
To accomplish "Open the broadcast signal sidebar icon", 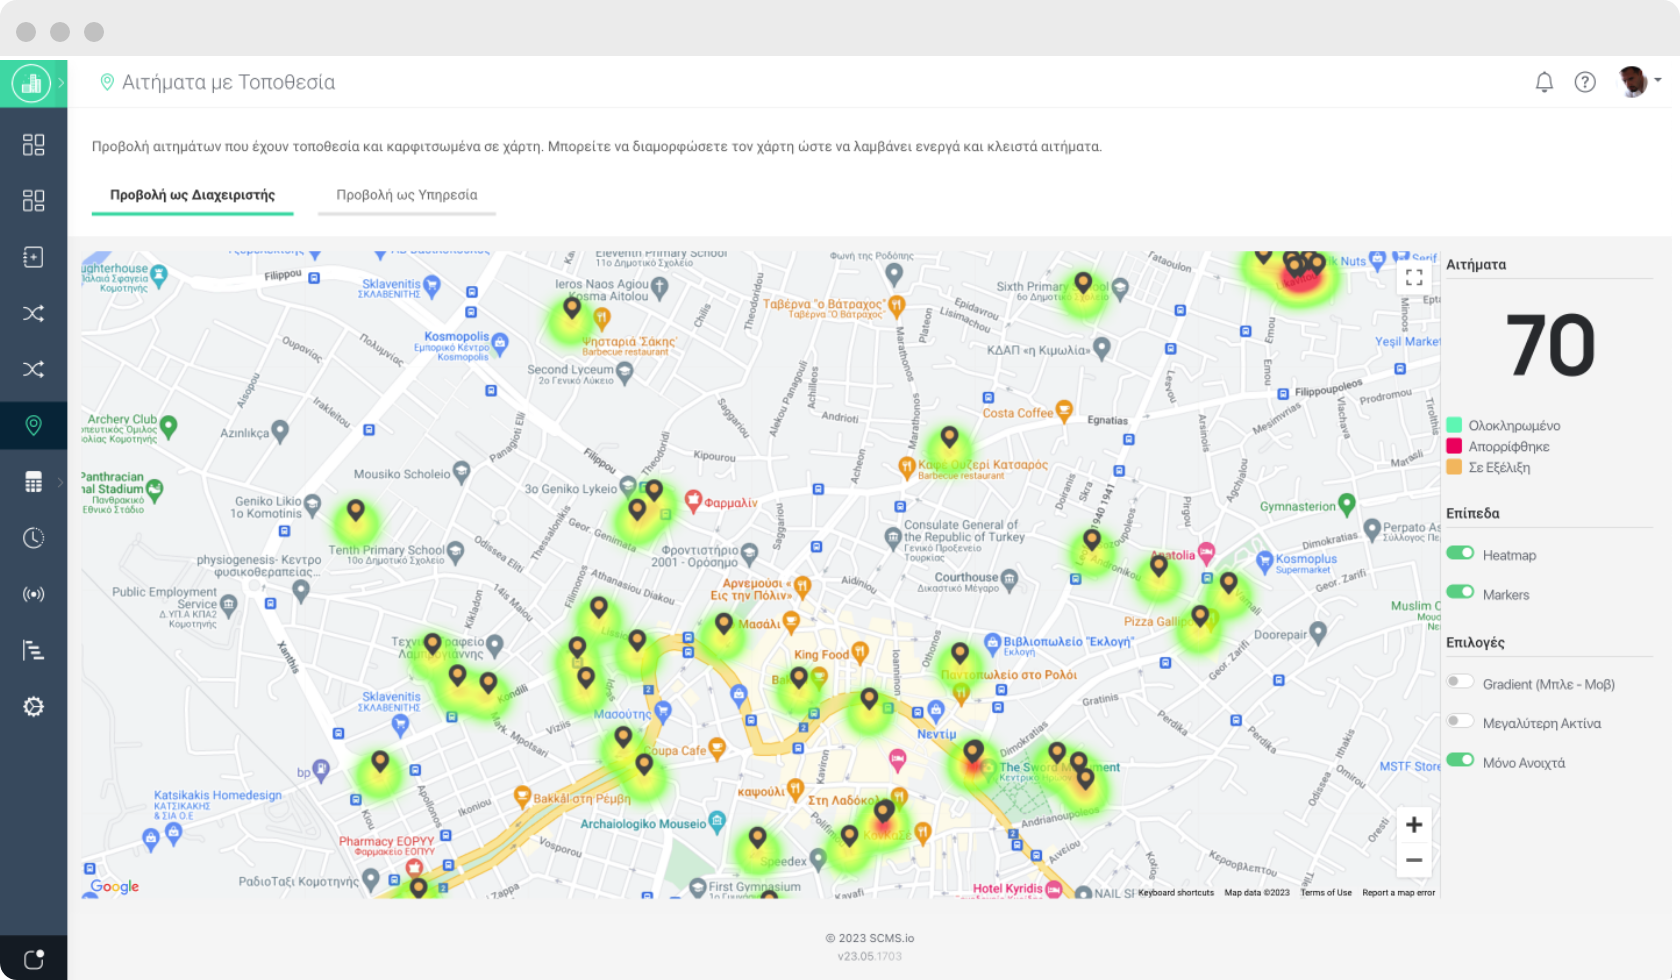I will (33, 594).
